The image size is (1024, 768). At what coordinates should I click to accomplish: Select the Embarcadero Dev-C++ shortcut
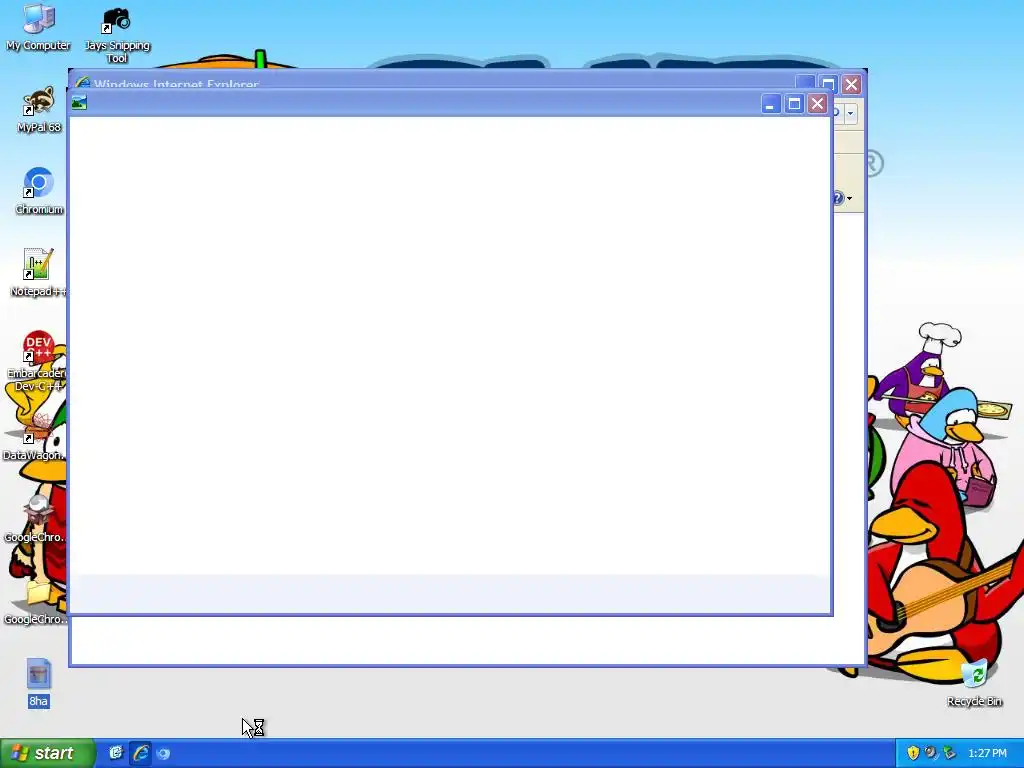click(x=37, y=360)
